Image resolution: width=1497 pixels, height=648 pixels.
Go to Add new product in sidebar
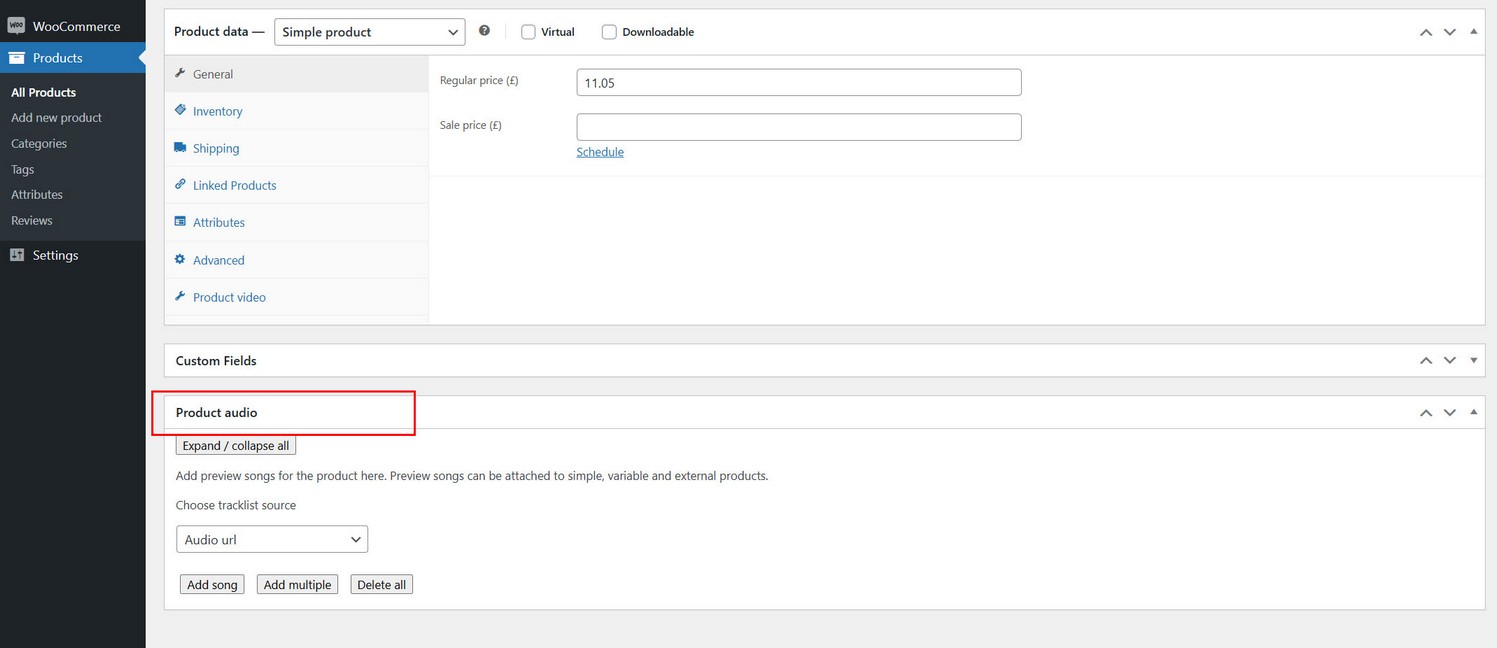click(x=56, y=118)
